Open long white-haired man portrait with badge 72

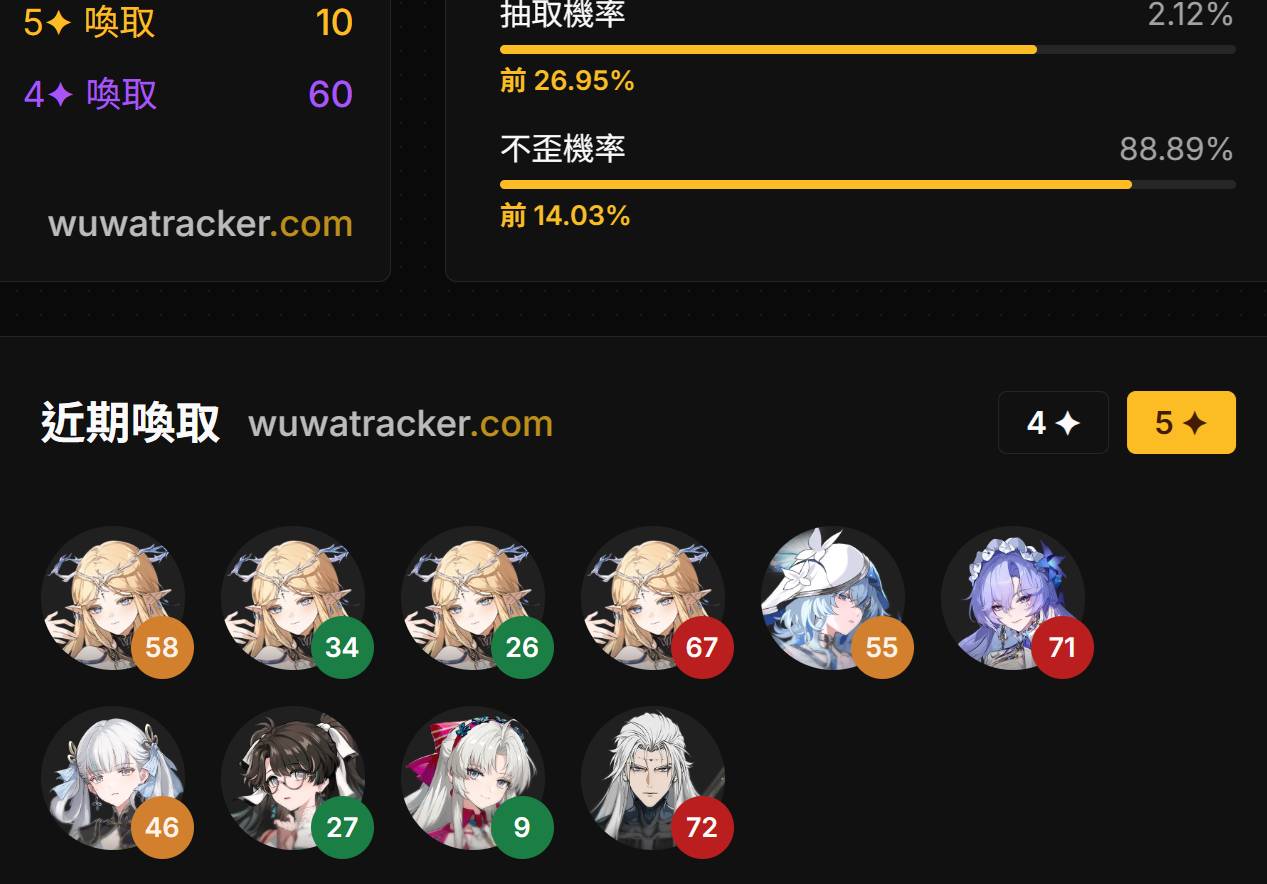[653, 779]
